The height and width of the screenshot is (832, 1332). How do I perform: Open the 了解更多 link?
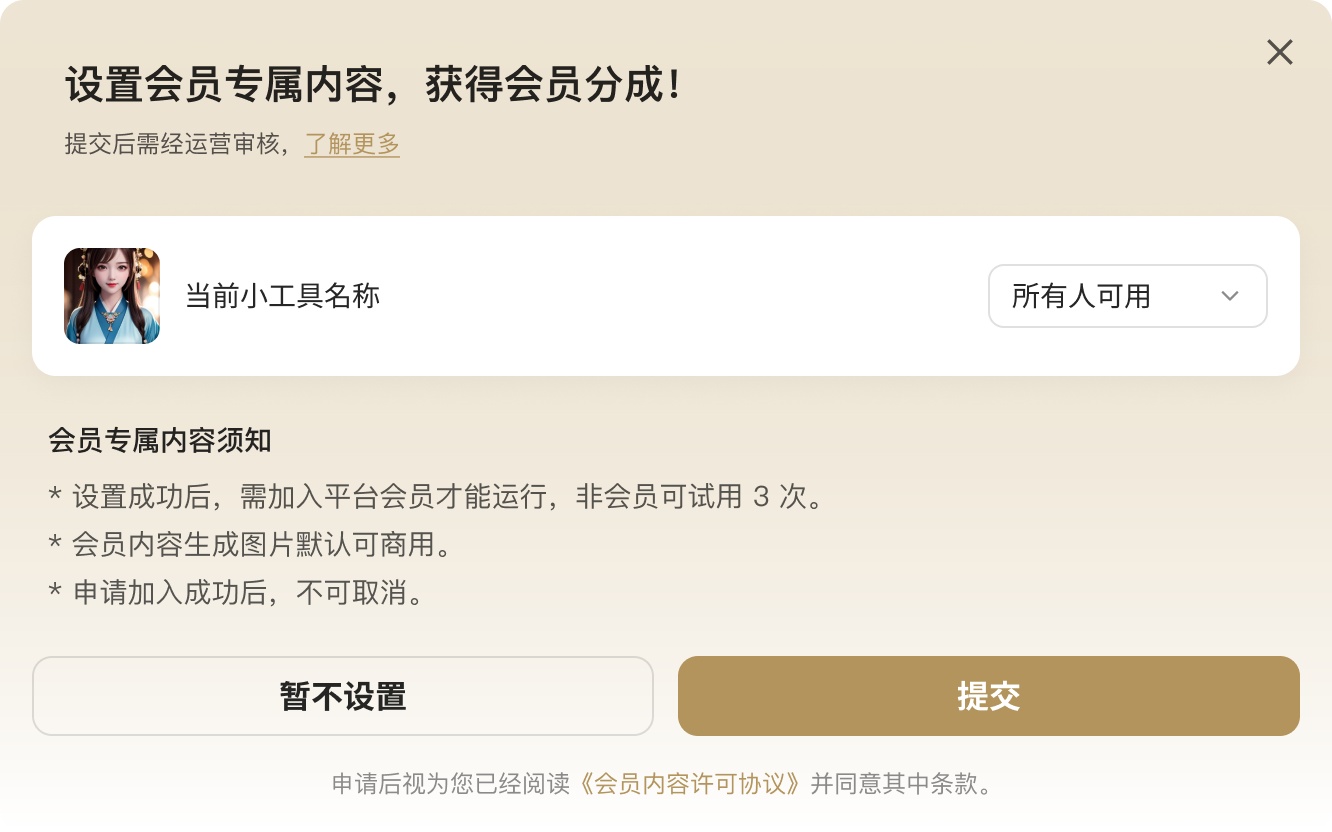(352, 144)
